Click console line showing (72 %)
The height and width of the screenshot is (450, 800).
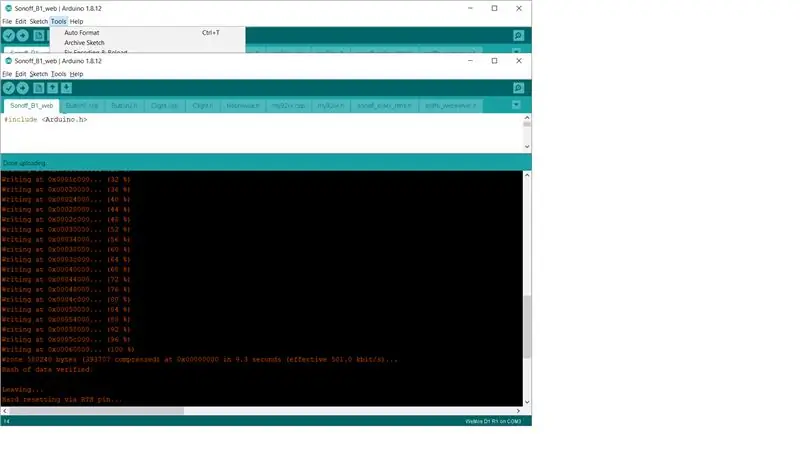tap(66, 280)
